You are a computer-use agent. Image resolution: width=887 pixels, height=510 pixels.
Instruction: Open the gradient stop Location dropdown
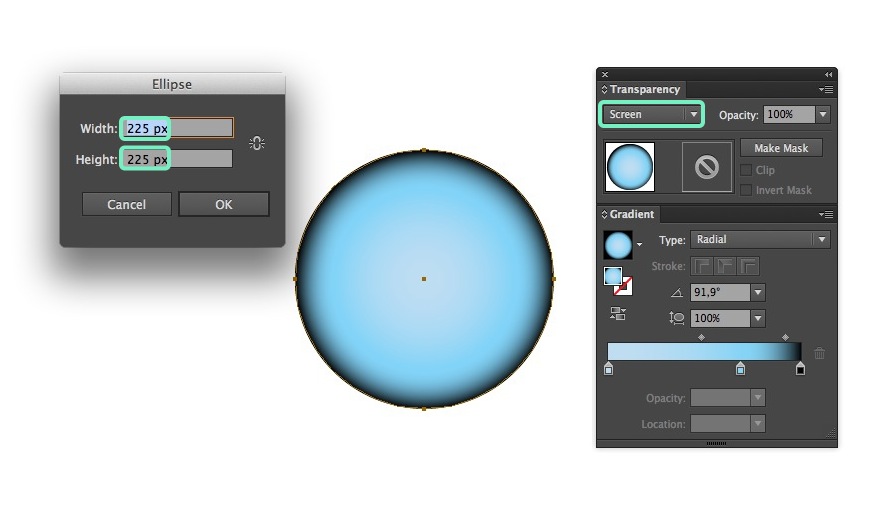758,423
